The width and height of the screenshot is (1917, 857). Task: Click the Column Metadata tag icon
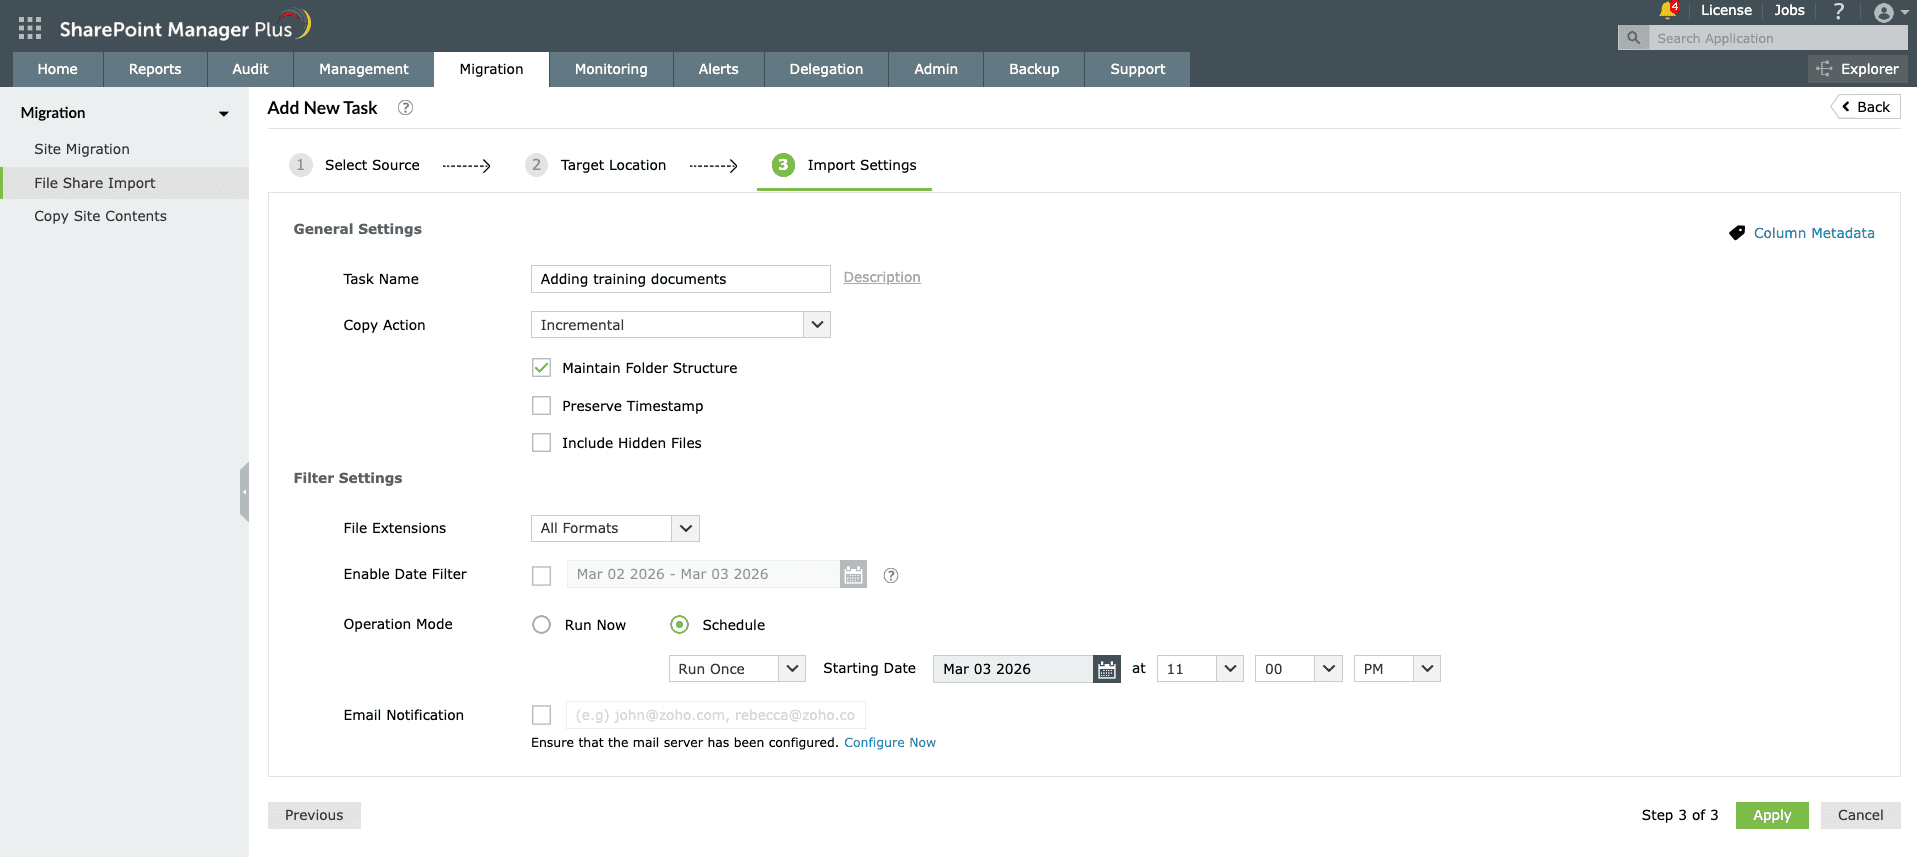click(1737, 233)
